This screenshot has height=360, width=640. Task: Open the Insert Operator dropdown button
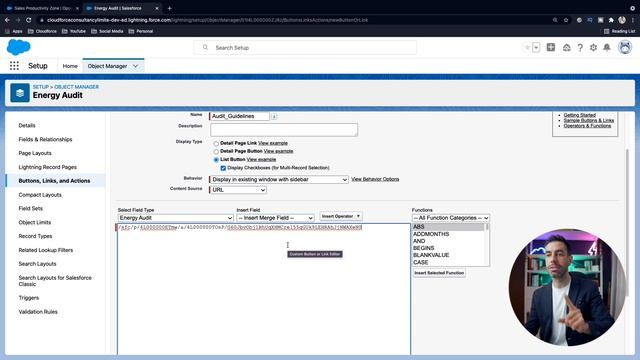[x=341, y=216]
